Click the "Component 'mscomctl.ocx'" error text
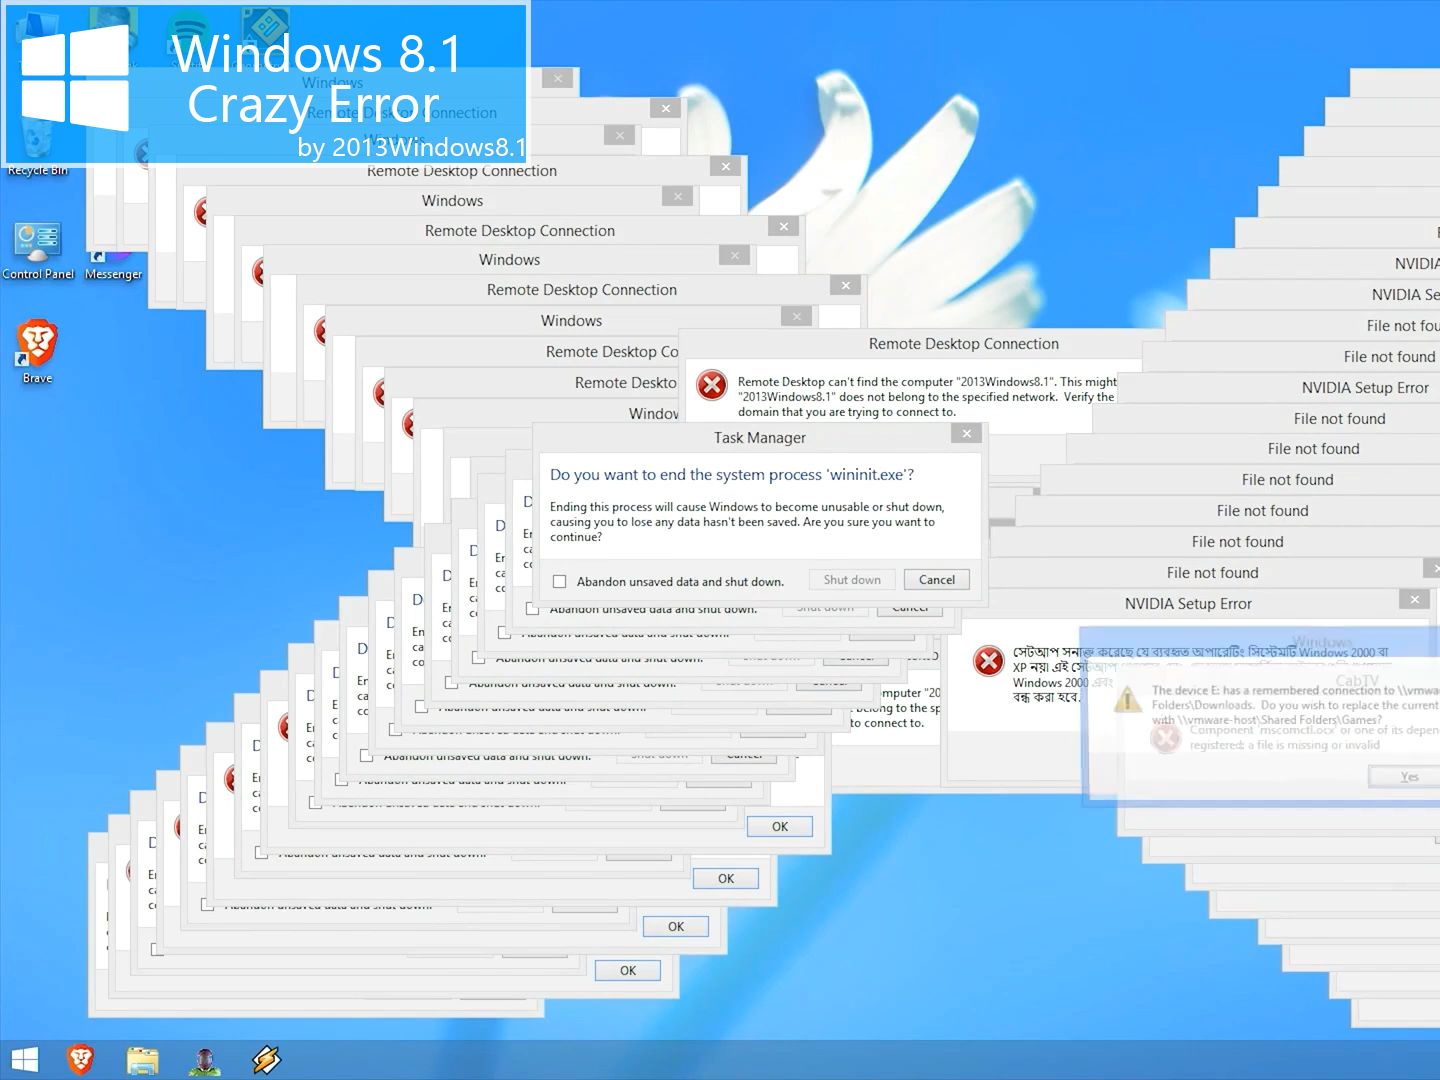The height and width of the screenshot is (1080, 1440). (1314, 737)
